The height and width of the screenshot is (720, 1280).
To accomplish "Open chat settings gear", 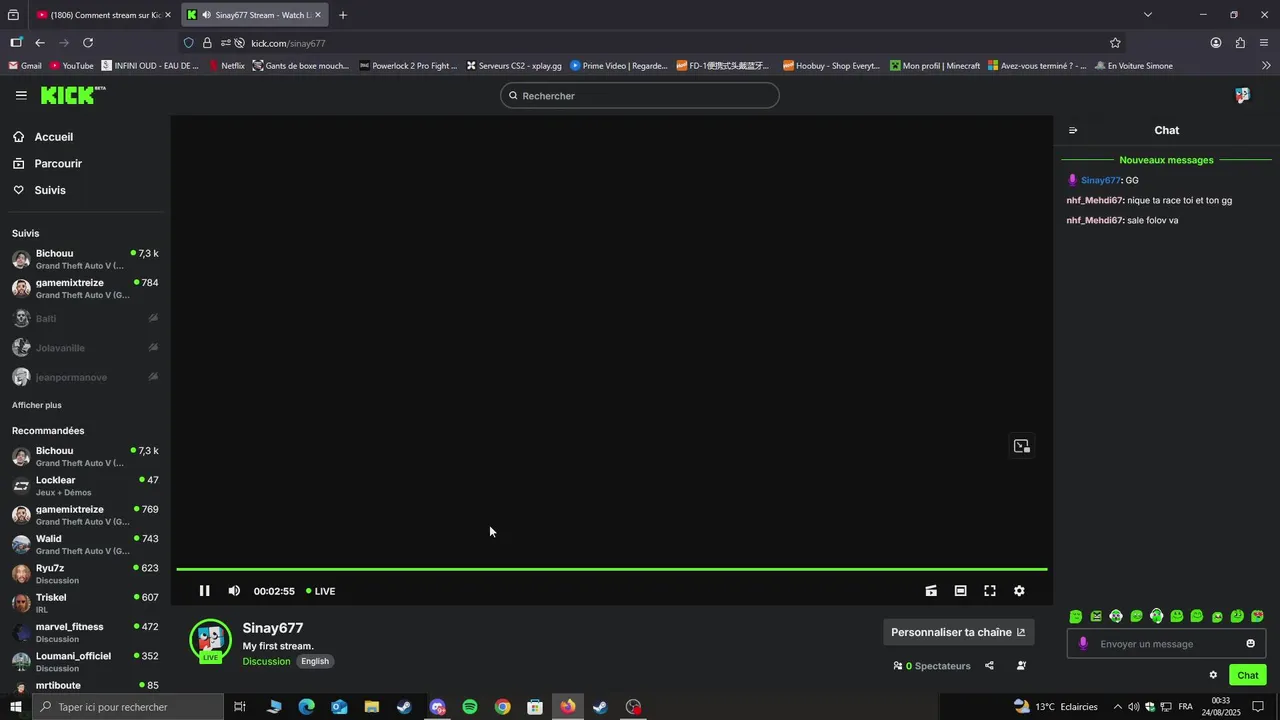I will tap(1213, 675).
